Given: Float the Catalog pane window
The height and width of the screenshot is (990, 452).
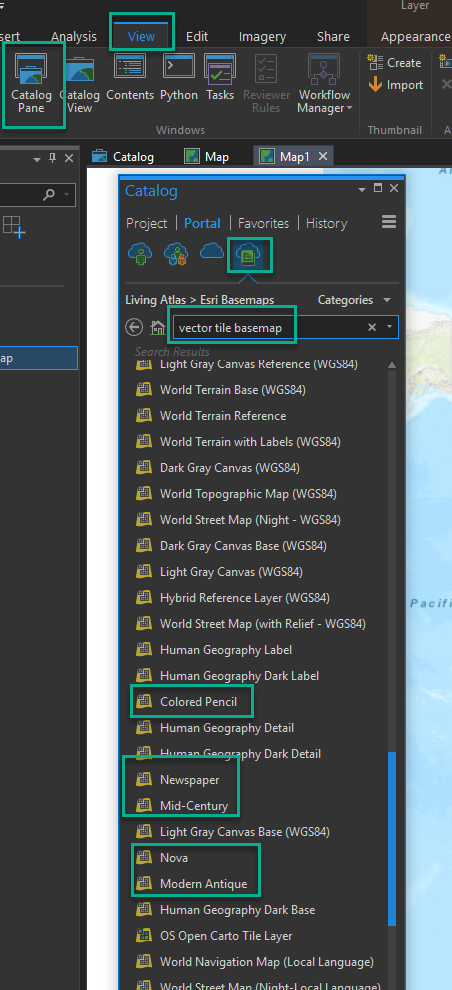Looking at the screenshot, I should coord(378,188).
